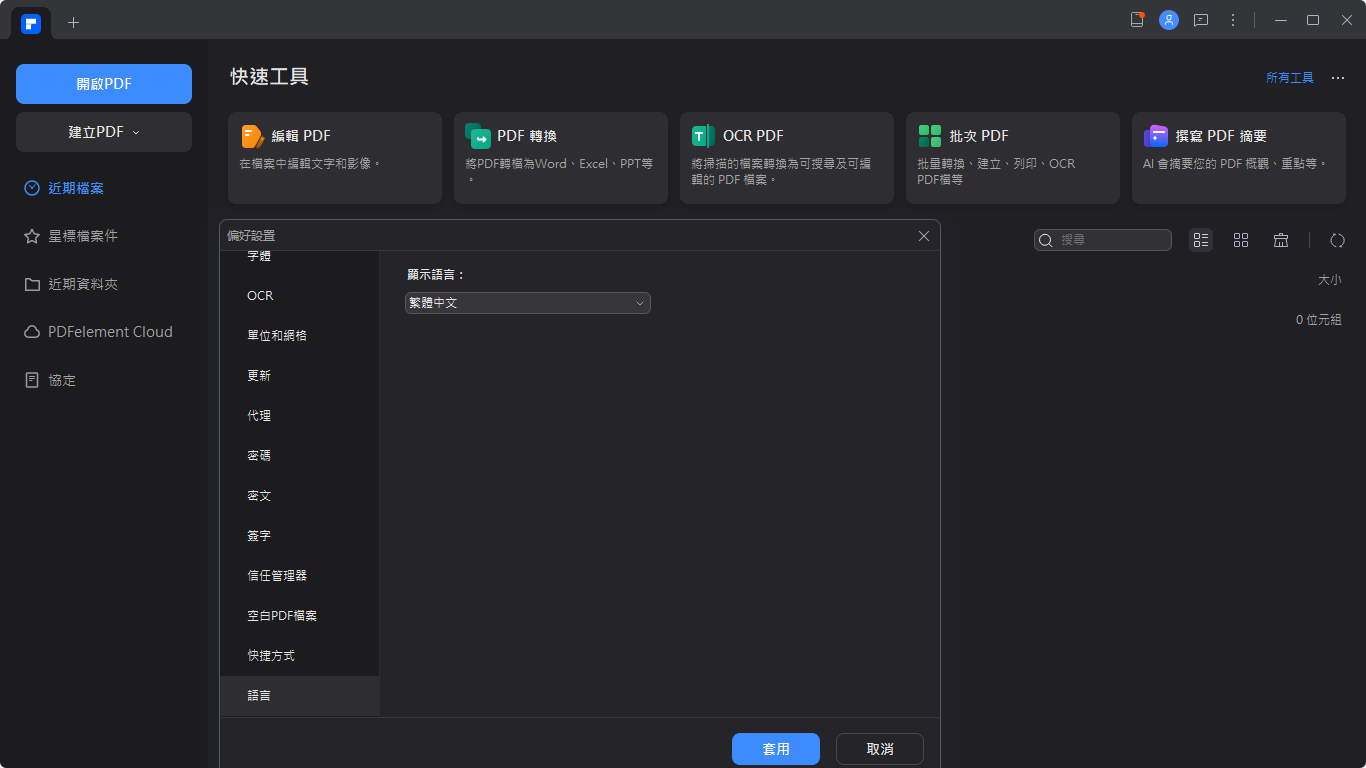Select the 簽字 preferences section
Viewport: 1366px width, 768px height.
pyautogui.click(x=259, y=535)
